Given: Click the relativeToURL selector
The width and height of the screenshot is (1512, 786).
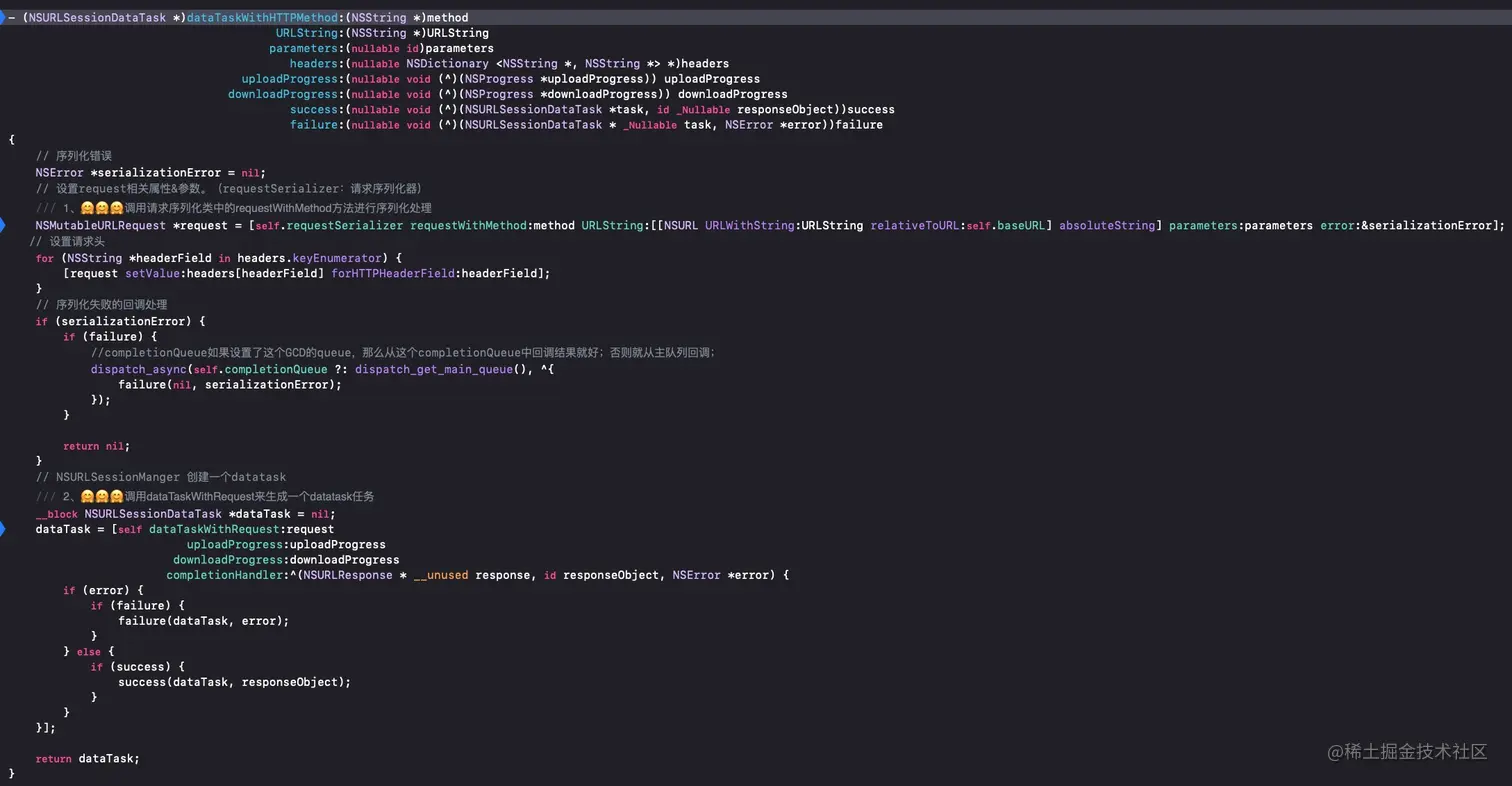Looking at the screenshot, I should pyautogui.click(x=914, y=225).
